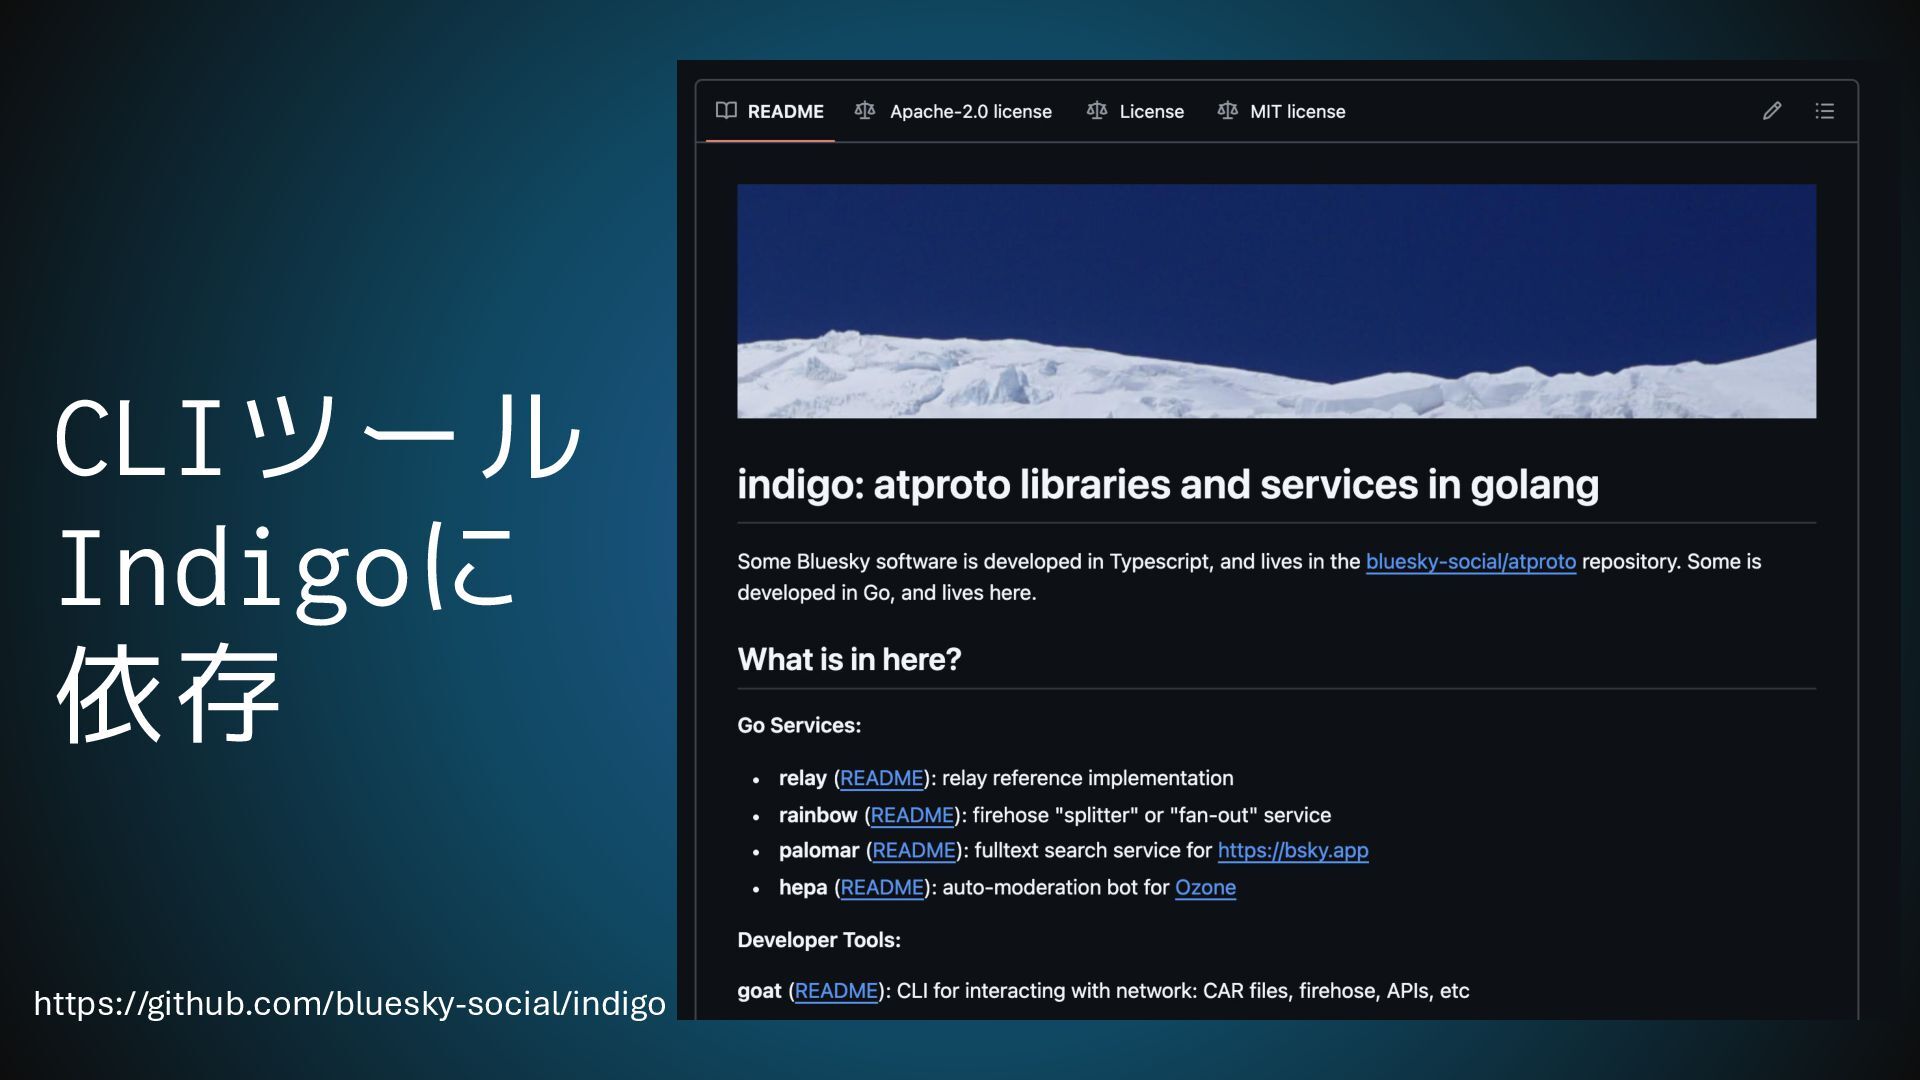Open the goat README link
Image resolution: width=1920 pixels, height=1080 pixels.
836,991
